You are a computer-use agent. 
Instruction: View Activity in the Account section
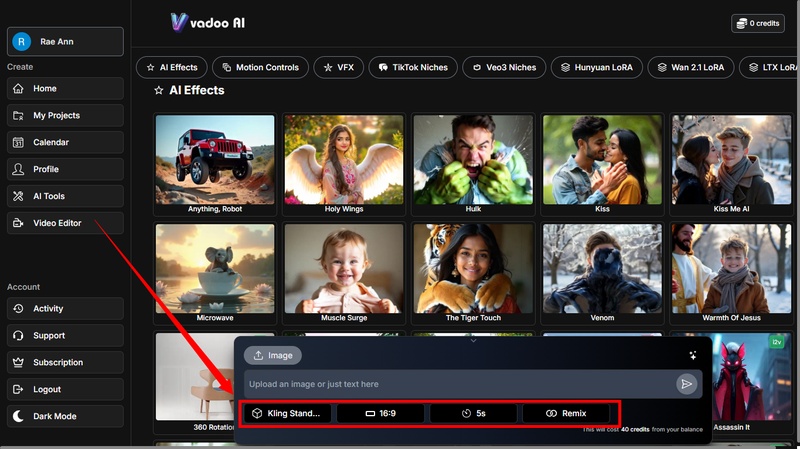65,309
